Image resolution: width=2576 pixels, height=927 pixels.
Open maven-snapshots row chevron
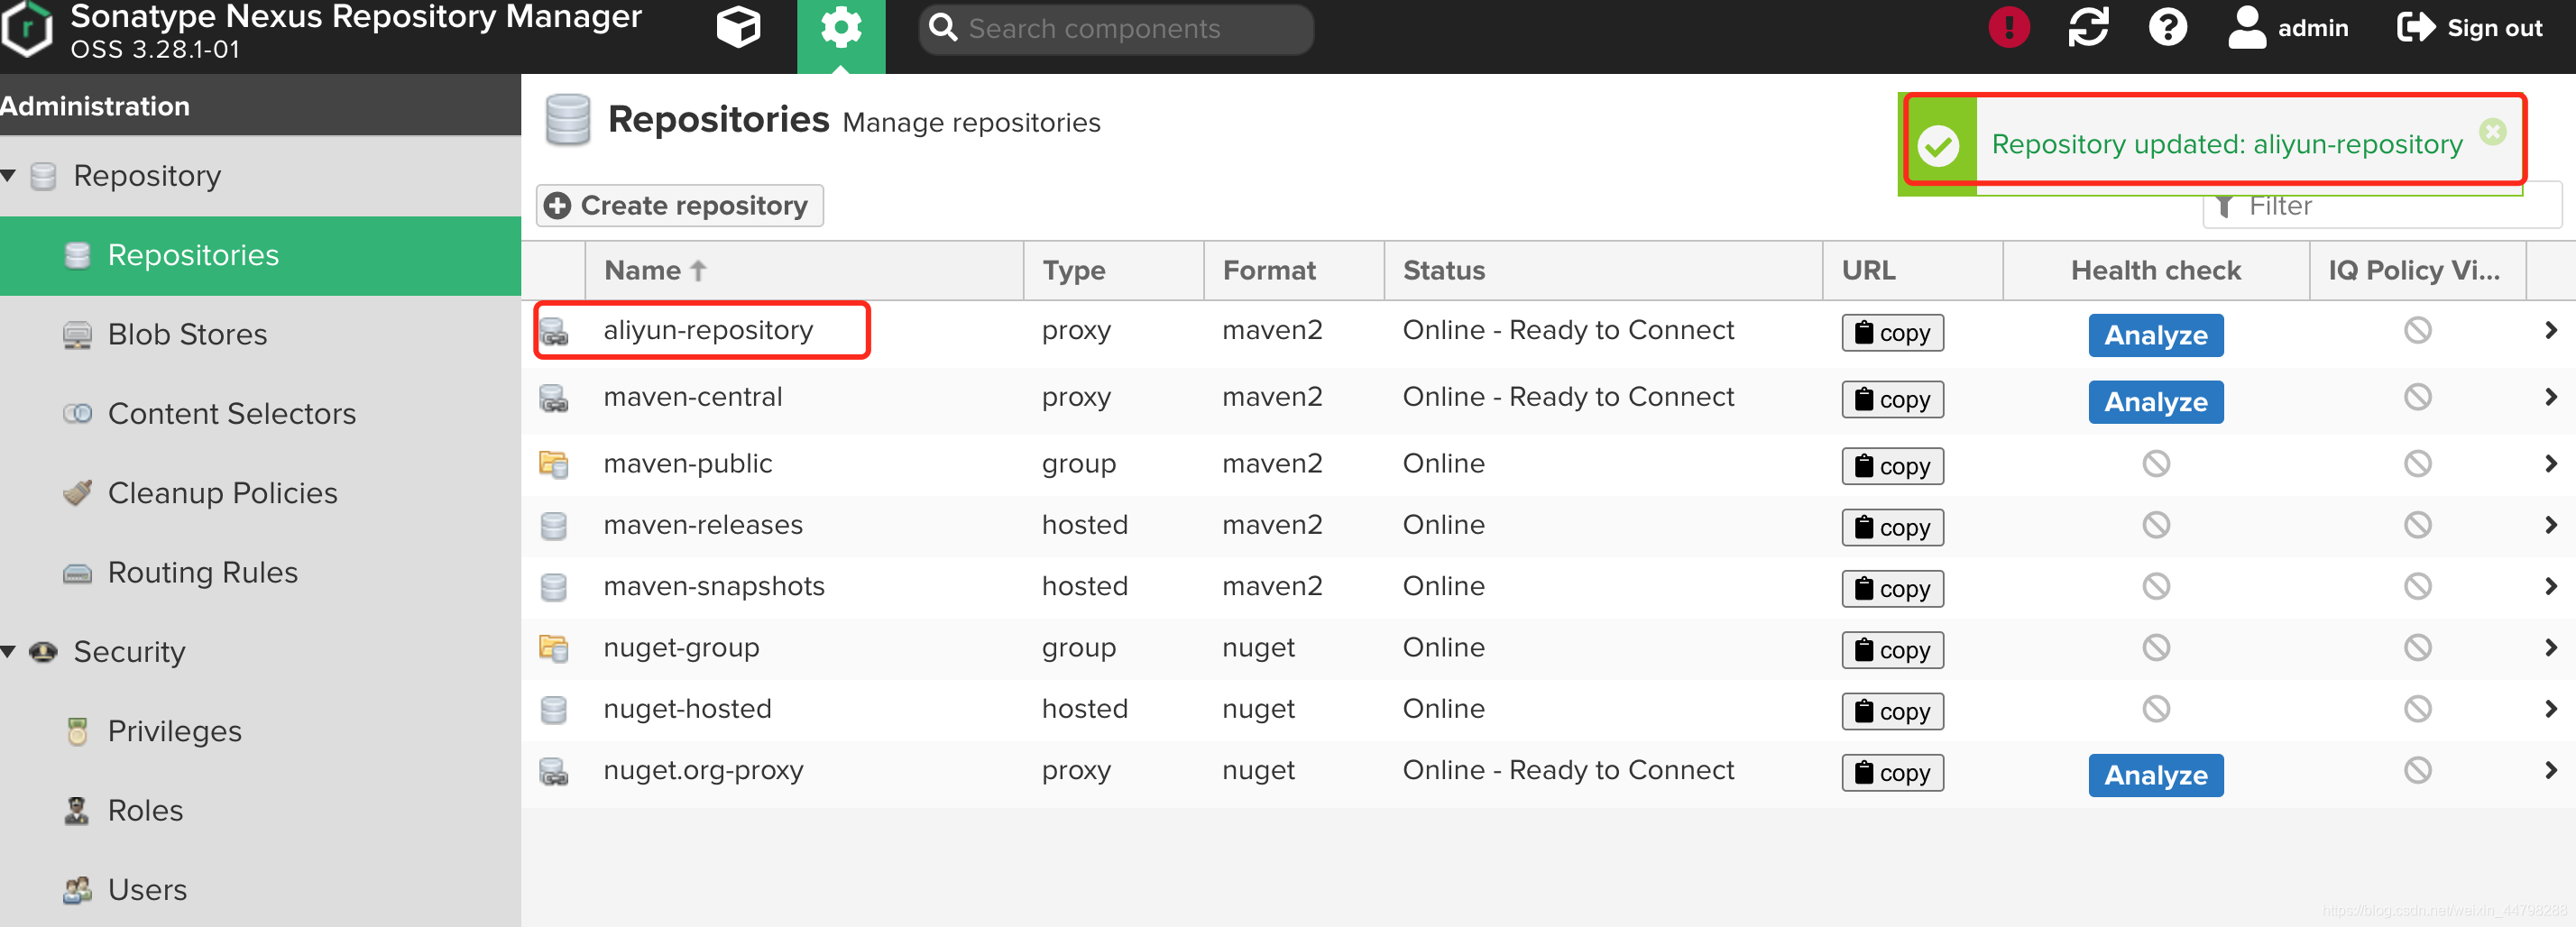pyautogui.click(x=2549, y=587)
